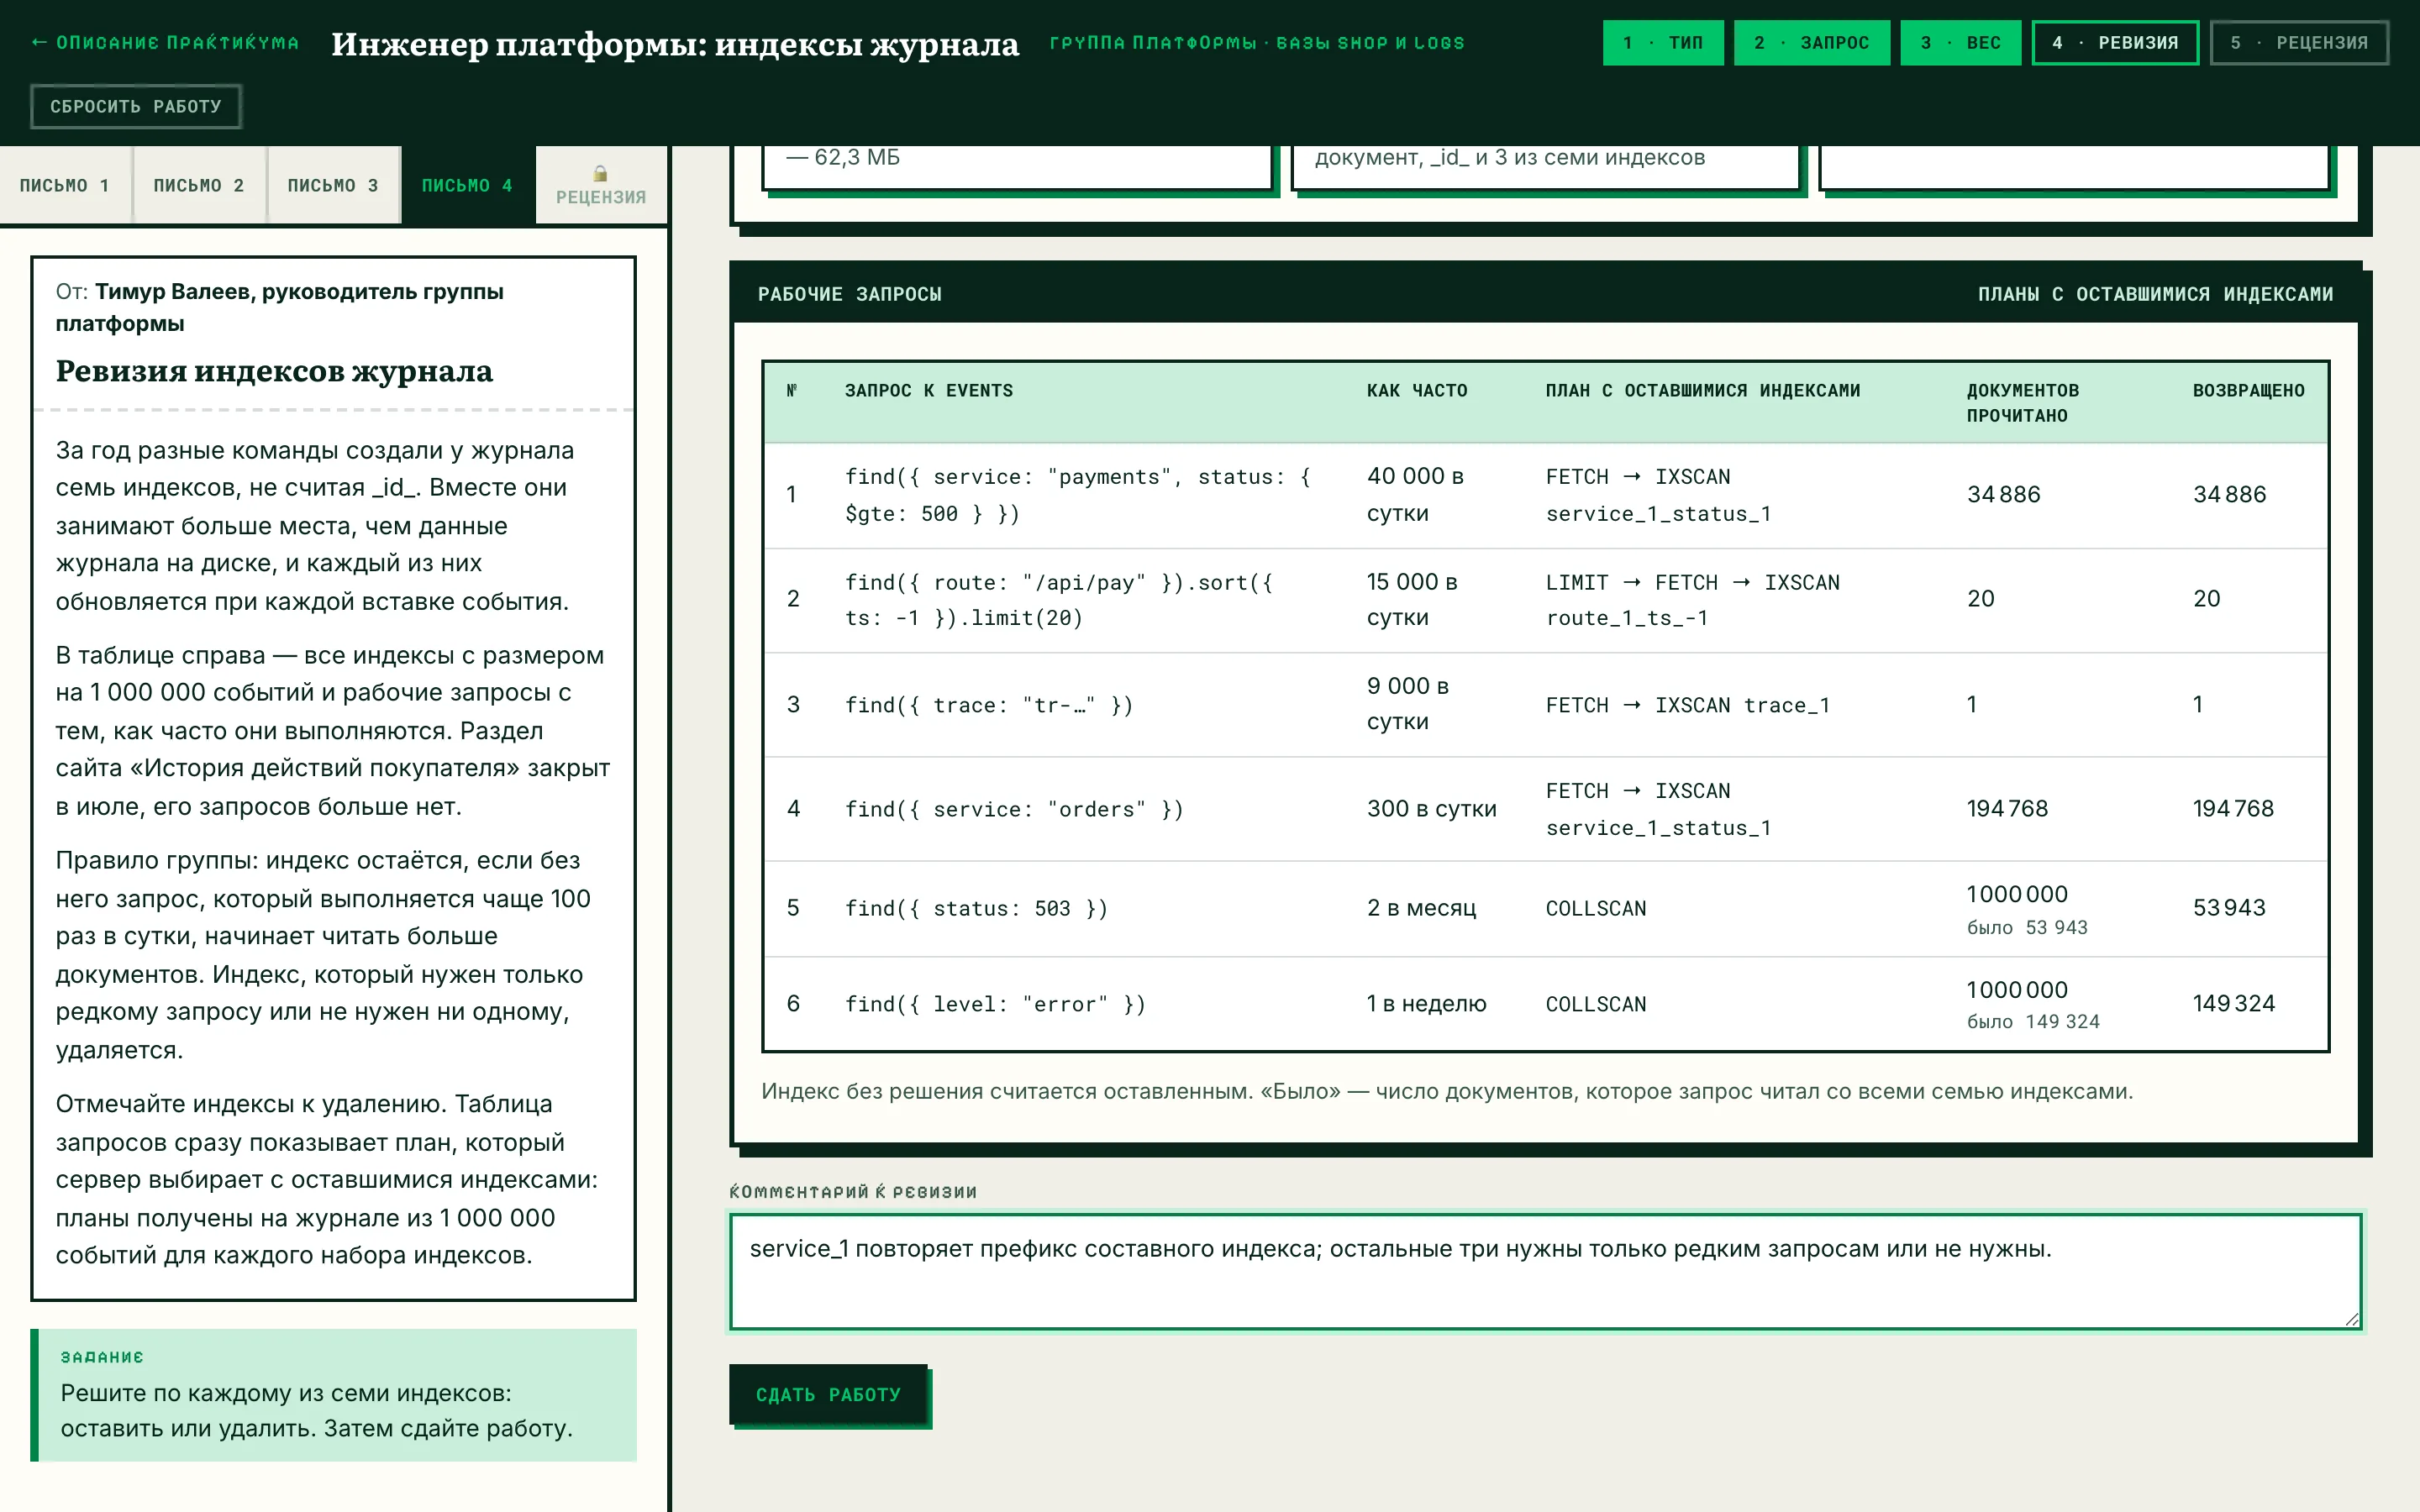Select query row 1 with payments service
2420x1512 pixels.
tap(1545, 495)
